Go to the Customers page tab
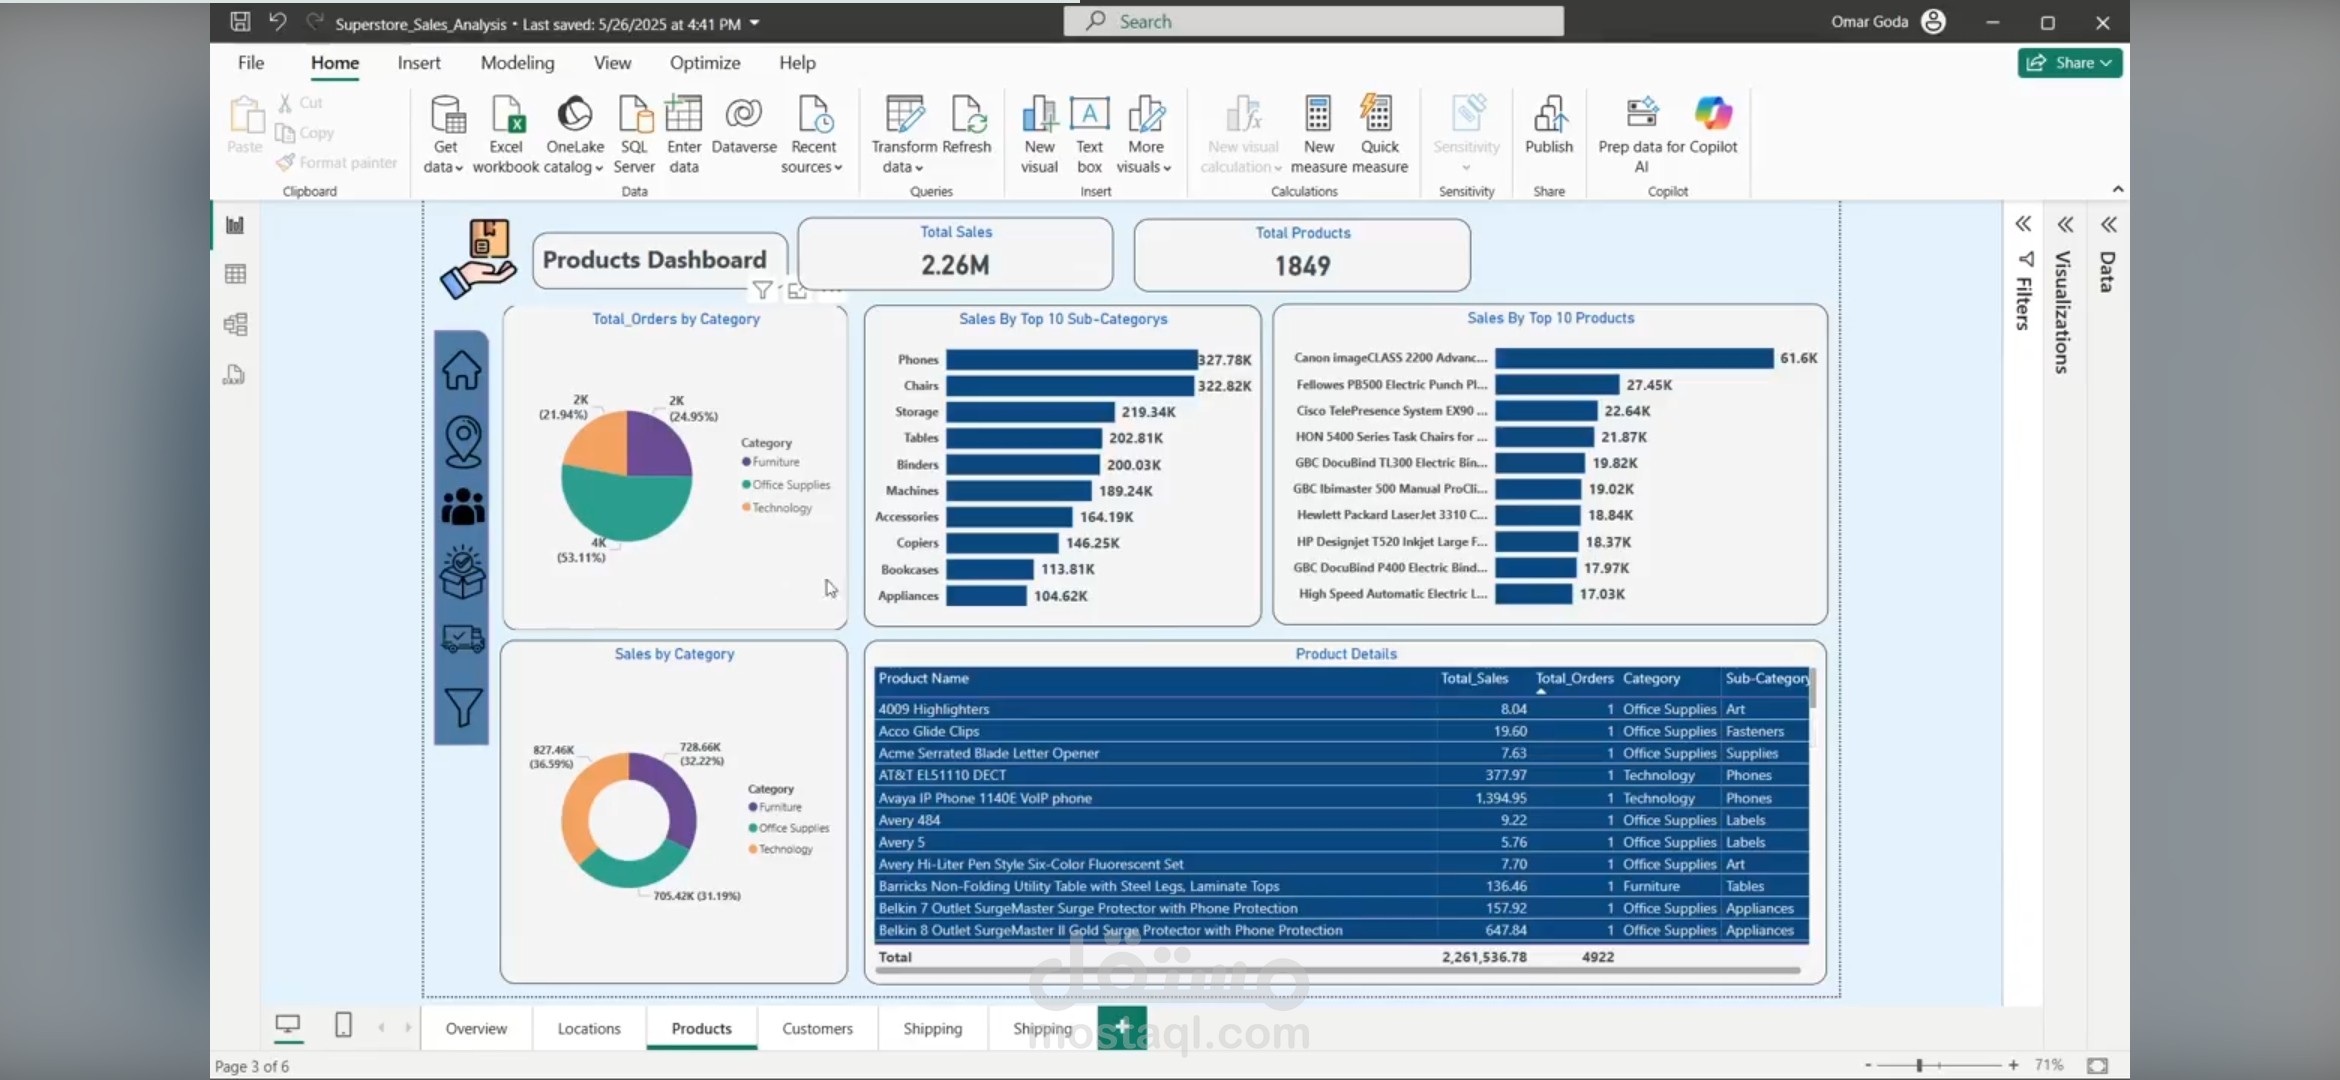This screenshot has height=1080, width=2340. 817,1028
